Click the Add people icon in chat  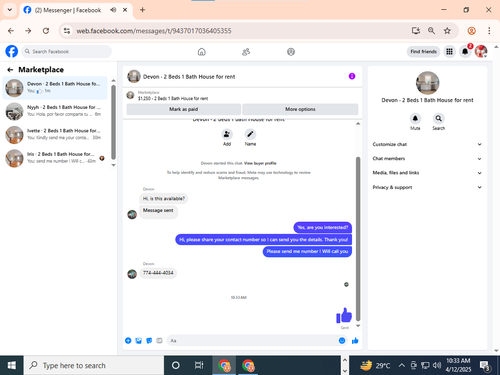pos(227,134)
